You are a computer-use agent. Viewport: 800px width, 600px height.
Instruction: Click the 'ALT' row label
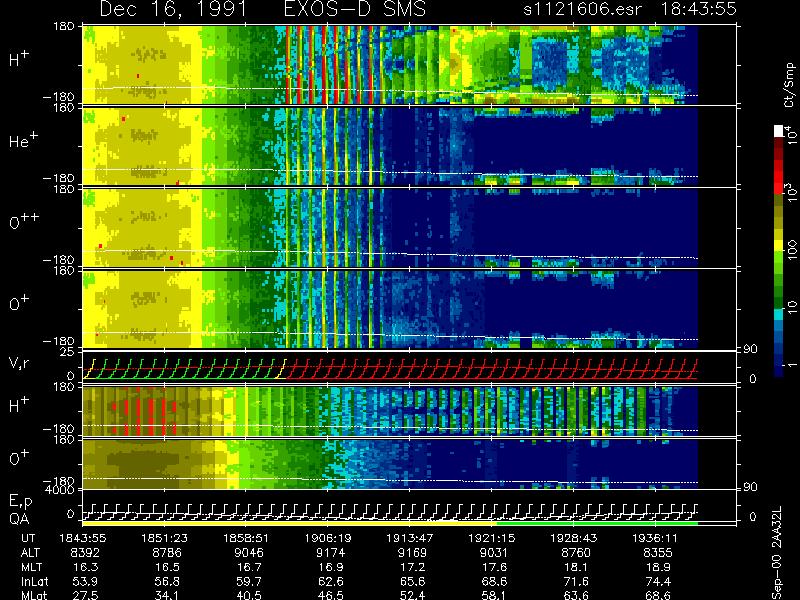tap(30, 553)
